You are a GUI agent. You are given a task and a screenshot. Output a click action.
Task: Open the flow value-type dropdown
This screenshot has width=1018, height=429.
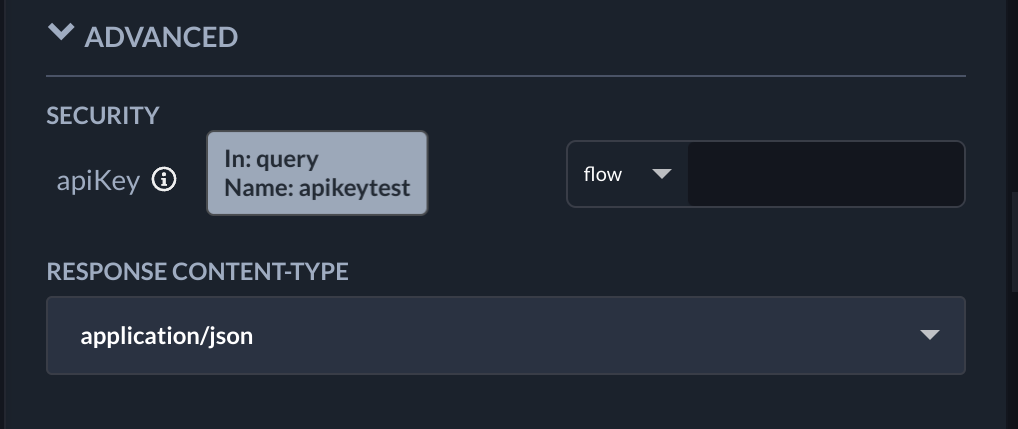click(x=627, y=175)
